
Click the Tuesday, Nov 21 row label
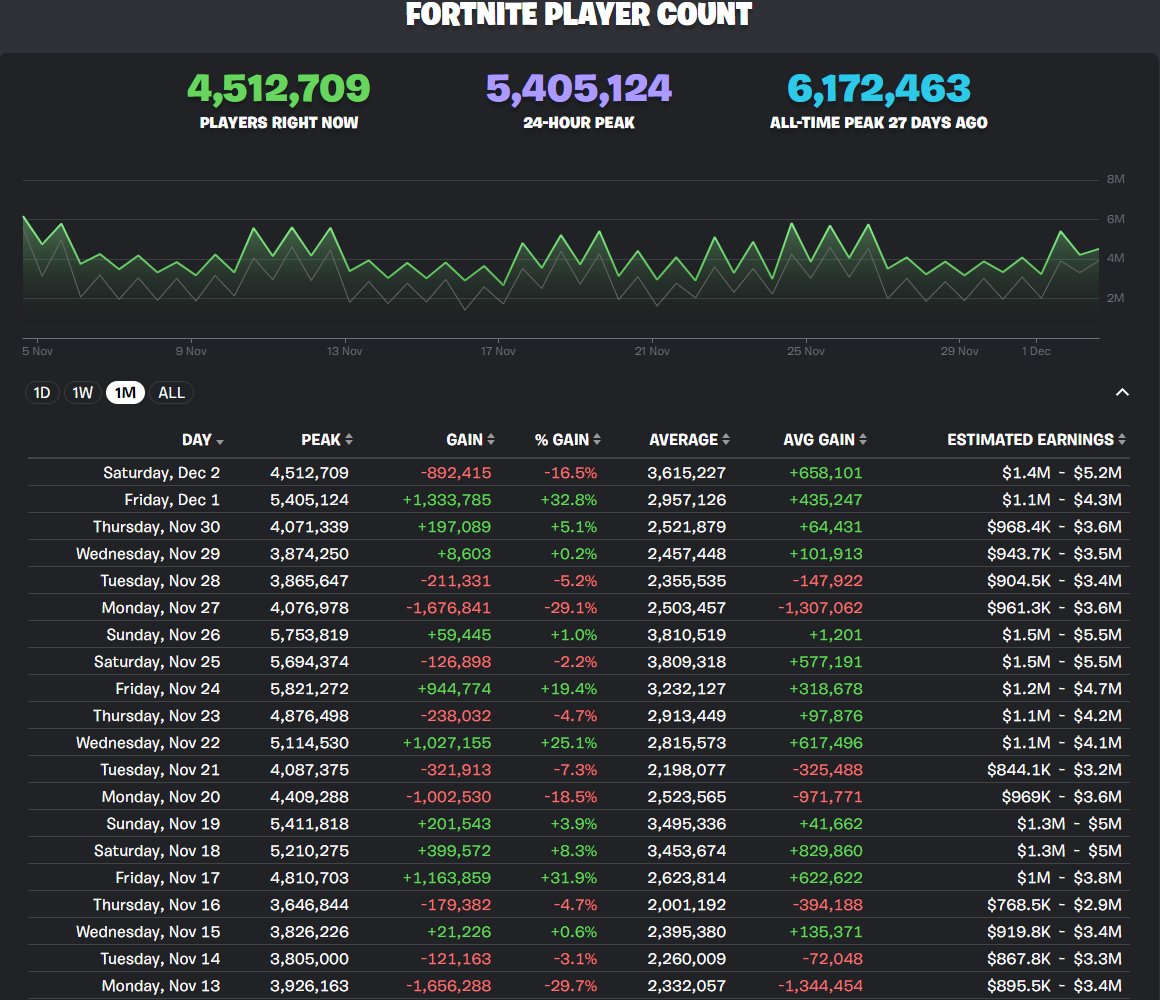(161, 770)
